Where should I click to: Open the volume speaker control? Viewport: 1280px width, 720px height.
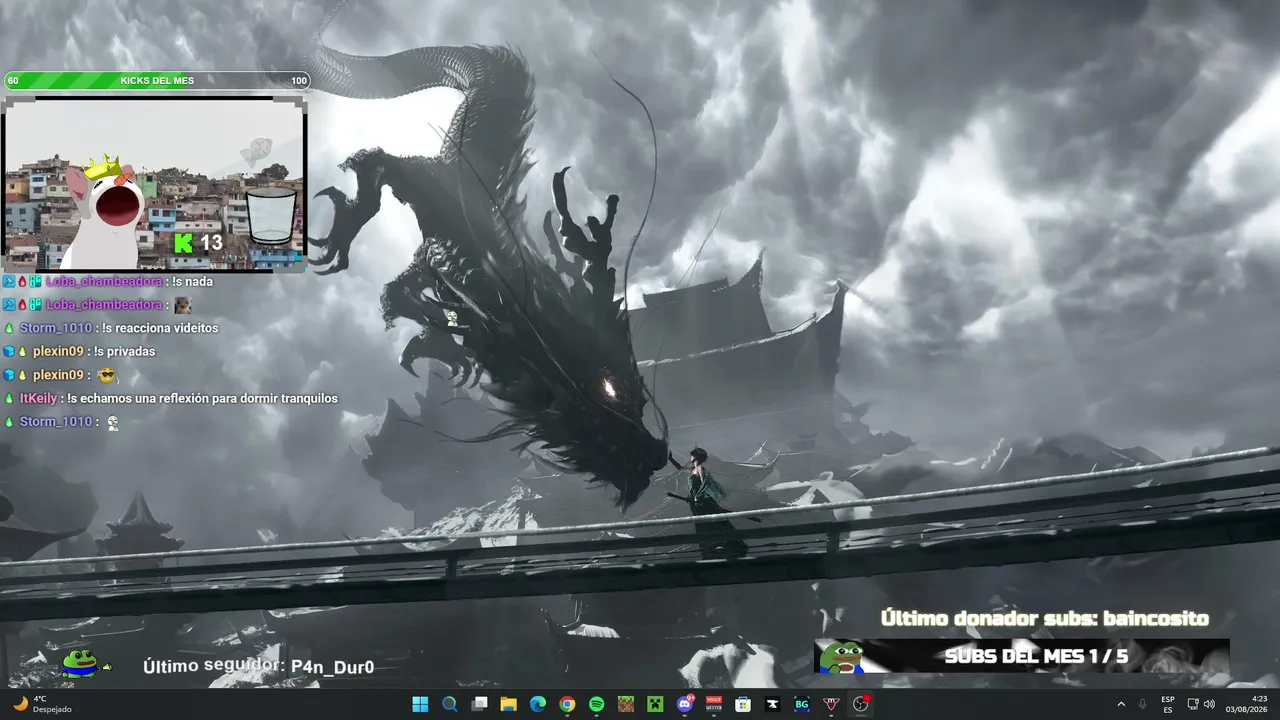1209,704
